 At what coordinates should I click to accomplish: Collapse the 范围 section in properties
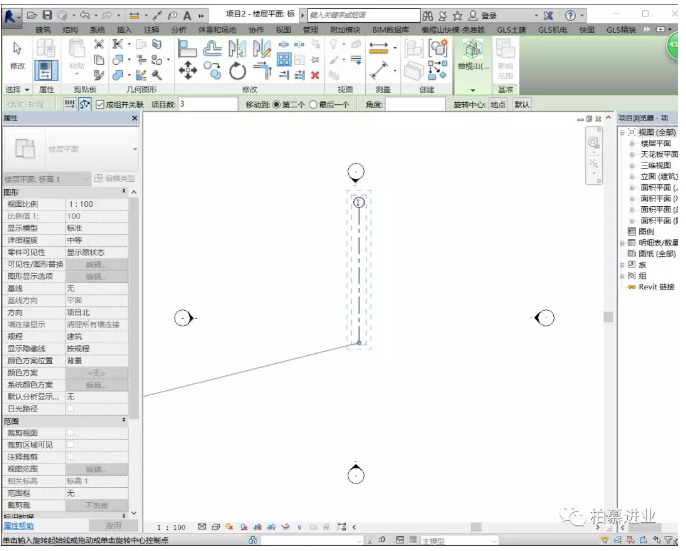[x=124, y=420]
